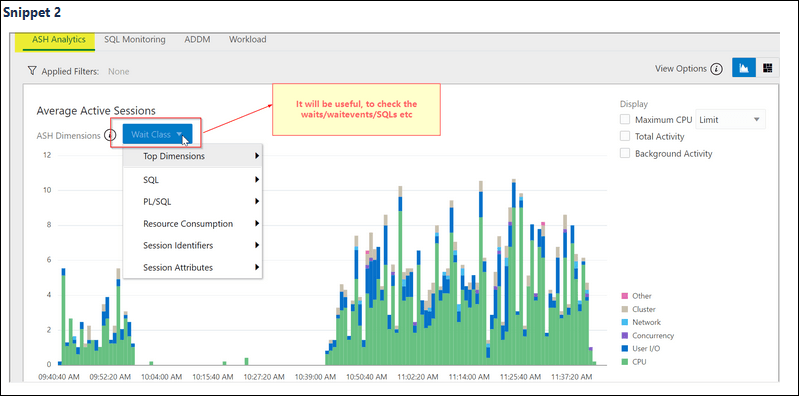The height and width of the screenshot is (396, 799).
Task: Click the Average Active Sessions heading
Action: pos(96,111)
